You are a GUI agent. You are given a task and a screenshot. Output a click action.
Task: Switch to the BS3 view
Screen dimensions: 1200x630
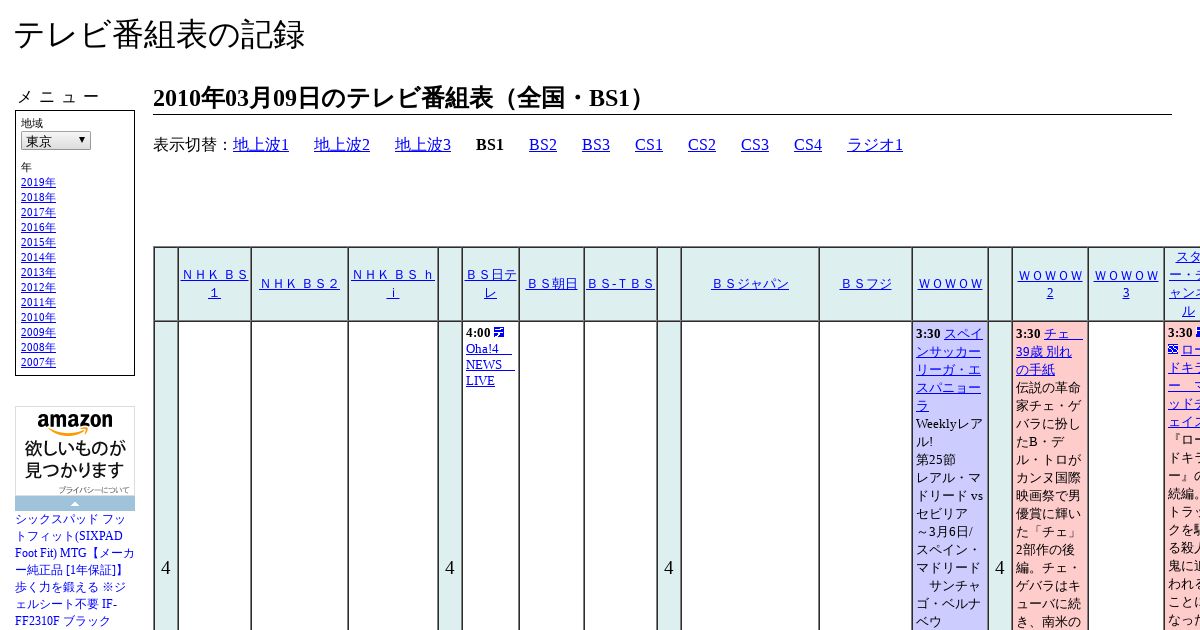click(x=596, y=145)
